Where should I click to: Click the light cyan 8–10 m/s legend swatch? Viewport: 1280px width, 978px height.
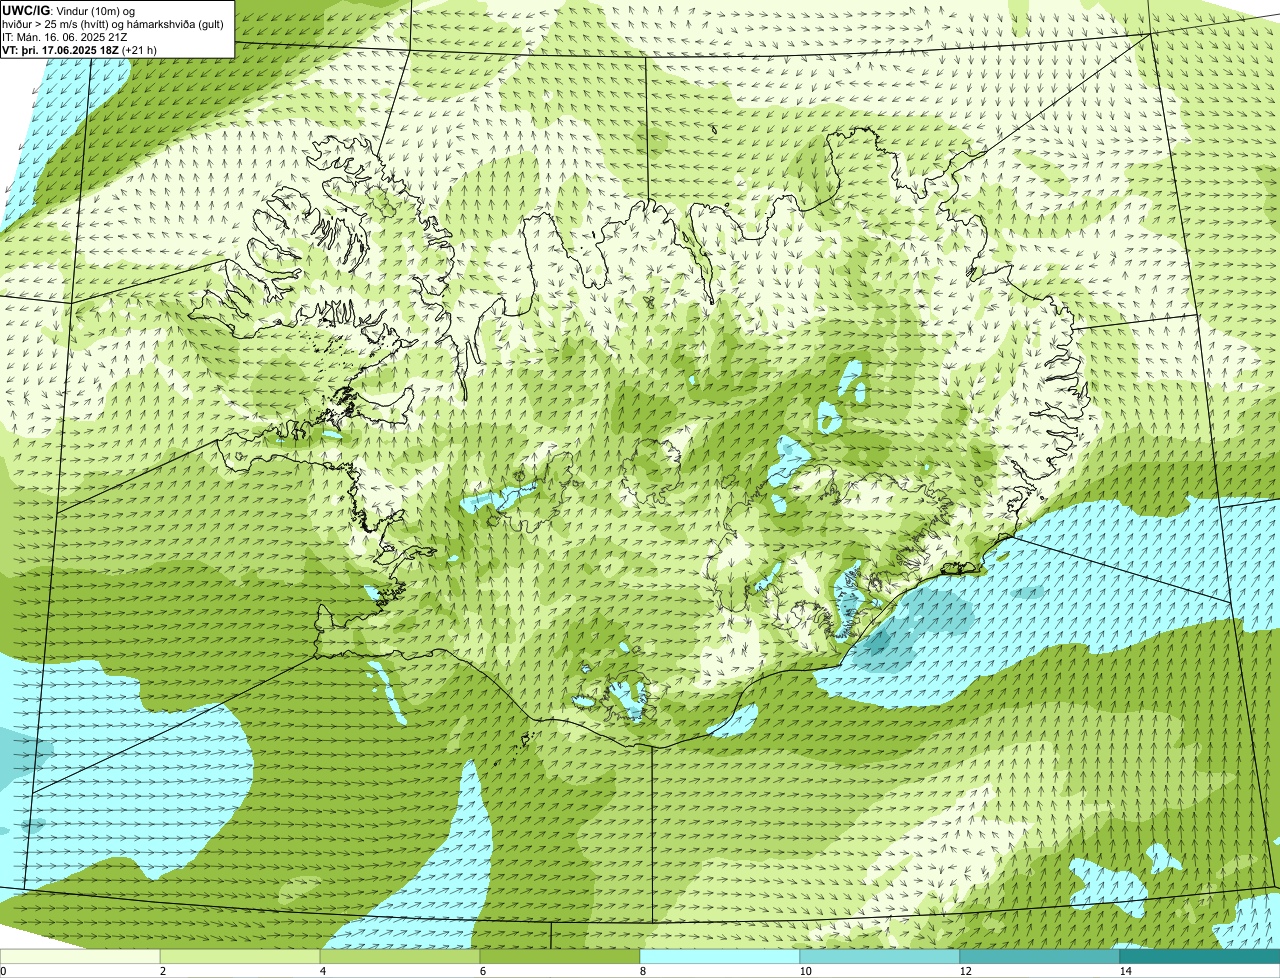[x=720, y=956]
